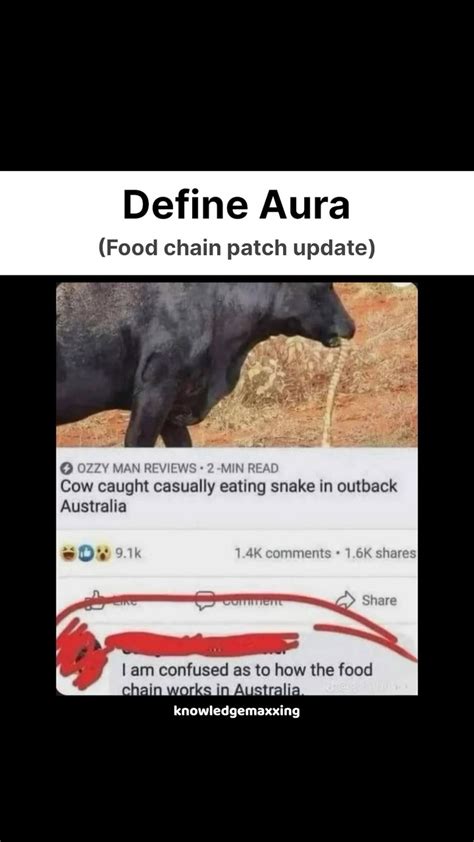Click the Define Aura title
Viewport: 474px width, 842px height.
pos(237,205)
